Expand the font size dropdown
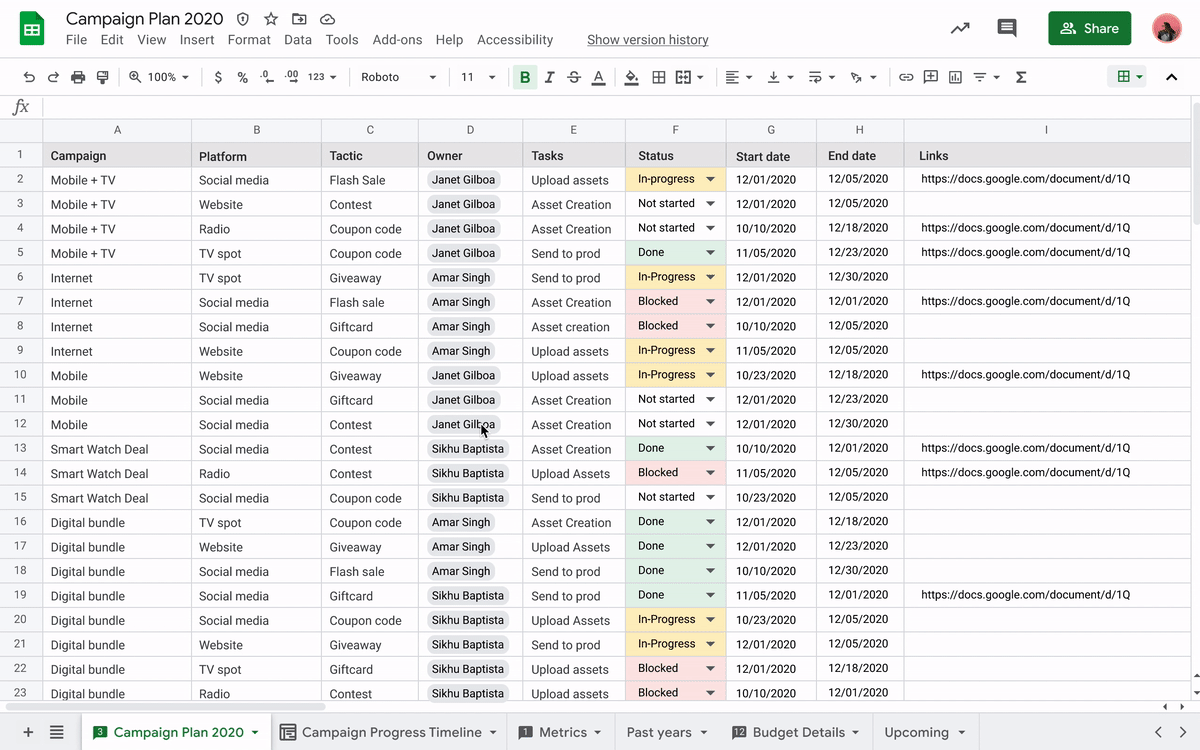Viewport: 1200px width, 750px height. 491,76
